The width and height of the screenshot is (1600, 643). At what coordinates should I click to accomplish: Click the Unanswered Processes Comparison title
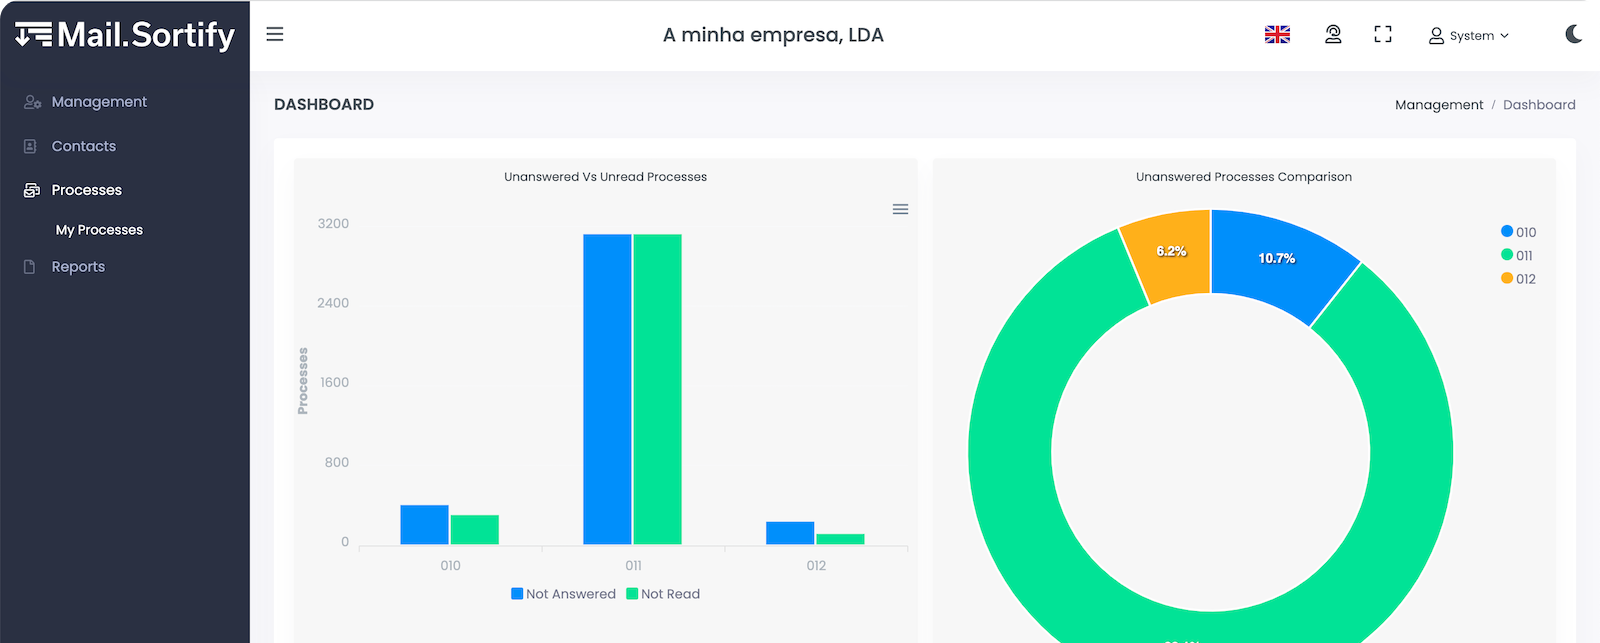click(x=1243, y=177)
